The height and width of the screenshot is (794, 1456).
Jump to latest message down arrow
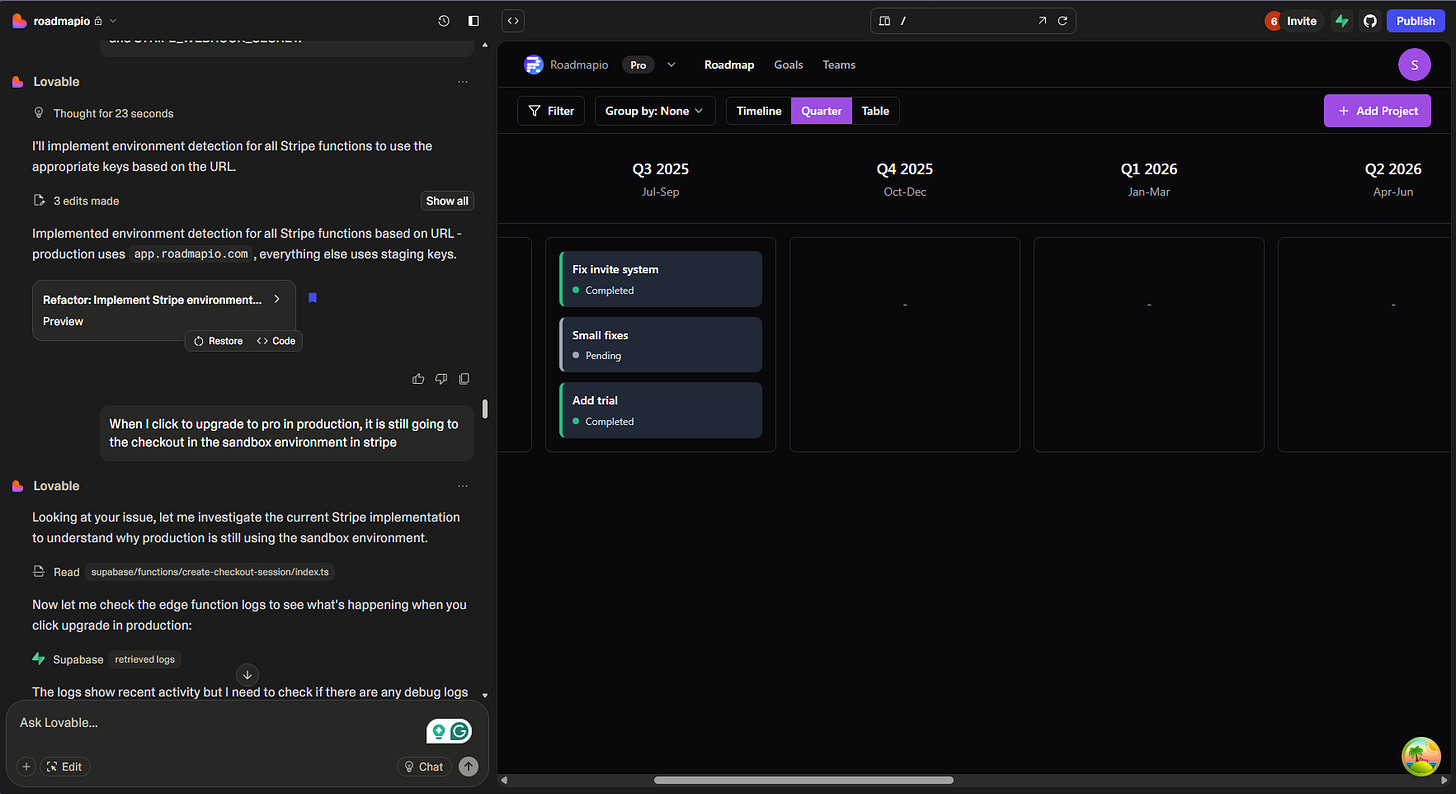click(x=247, y=675)
